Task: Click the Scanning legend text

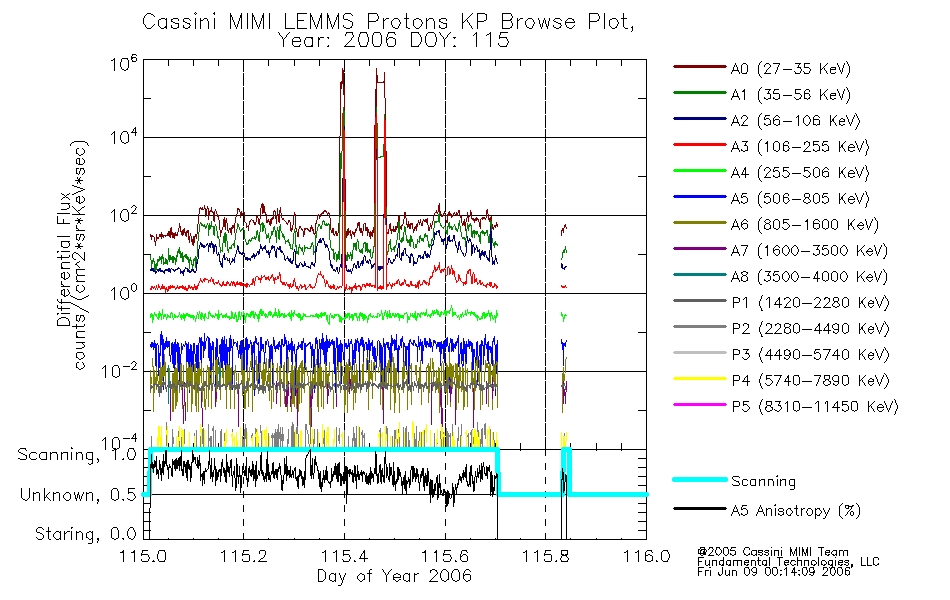Action: click(x=763, y=482)
